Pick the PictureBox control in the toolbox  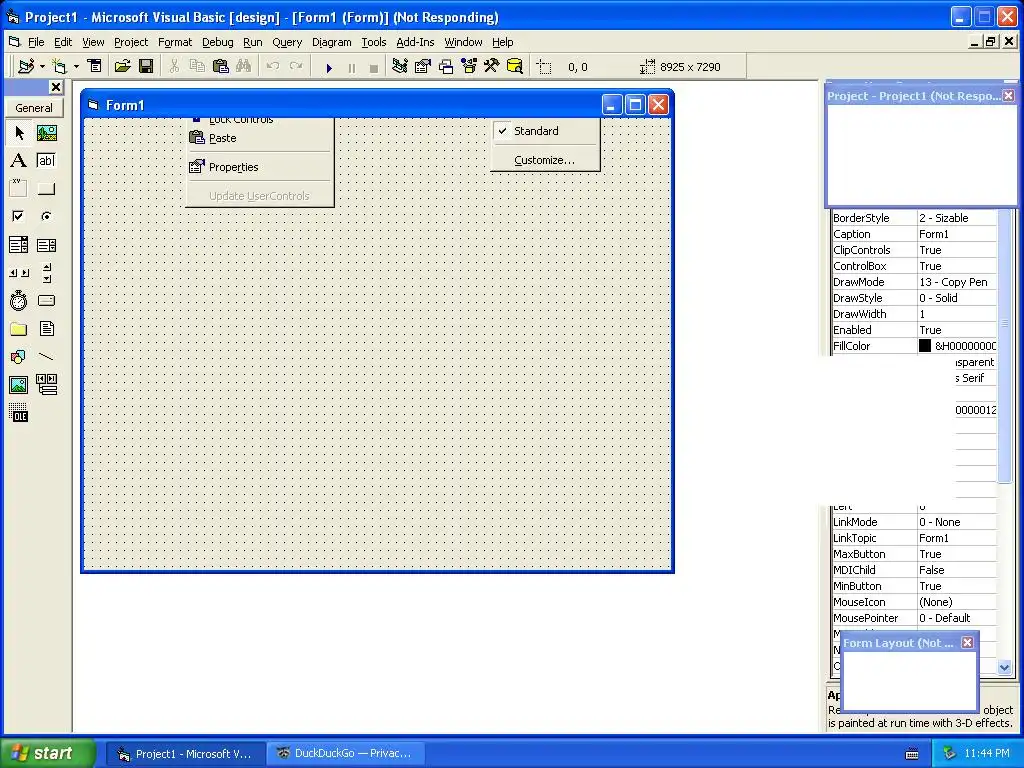point(46,133)
